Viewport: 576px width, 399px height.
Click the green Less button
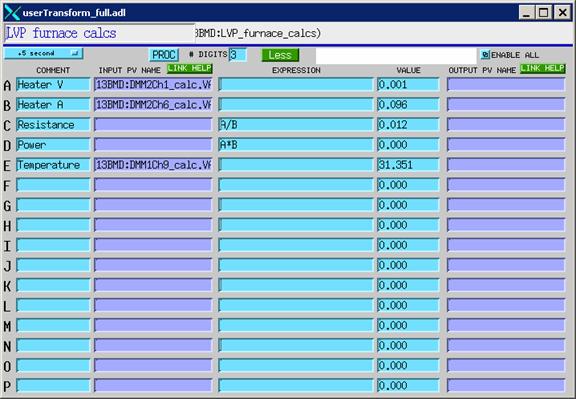pos(280,55)
